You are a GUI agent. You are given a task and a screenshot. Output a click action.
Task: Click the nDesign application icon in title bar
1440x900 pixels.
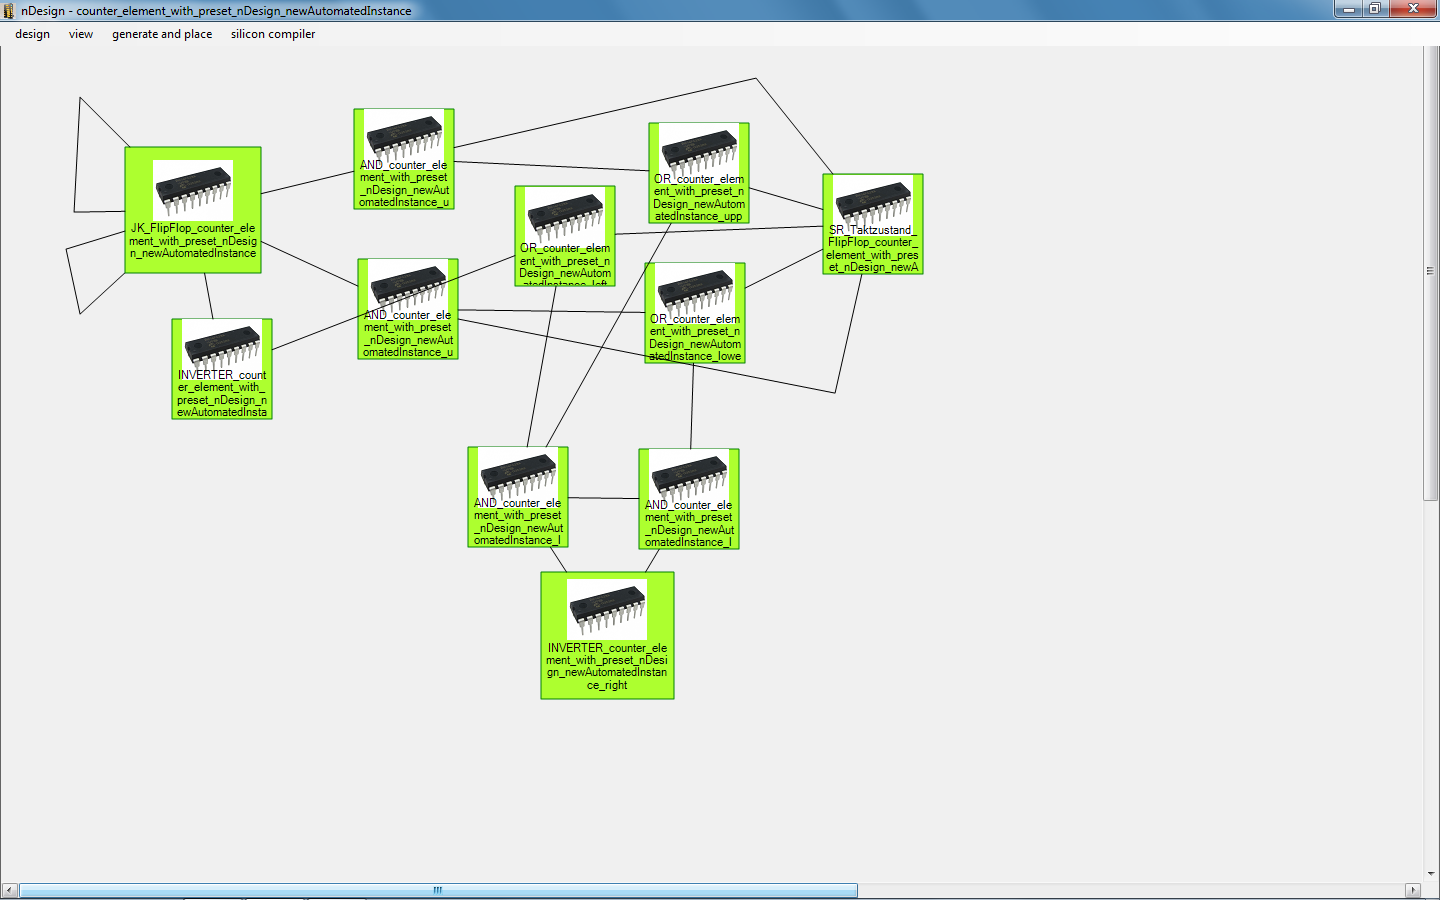tap(9, 11)
